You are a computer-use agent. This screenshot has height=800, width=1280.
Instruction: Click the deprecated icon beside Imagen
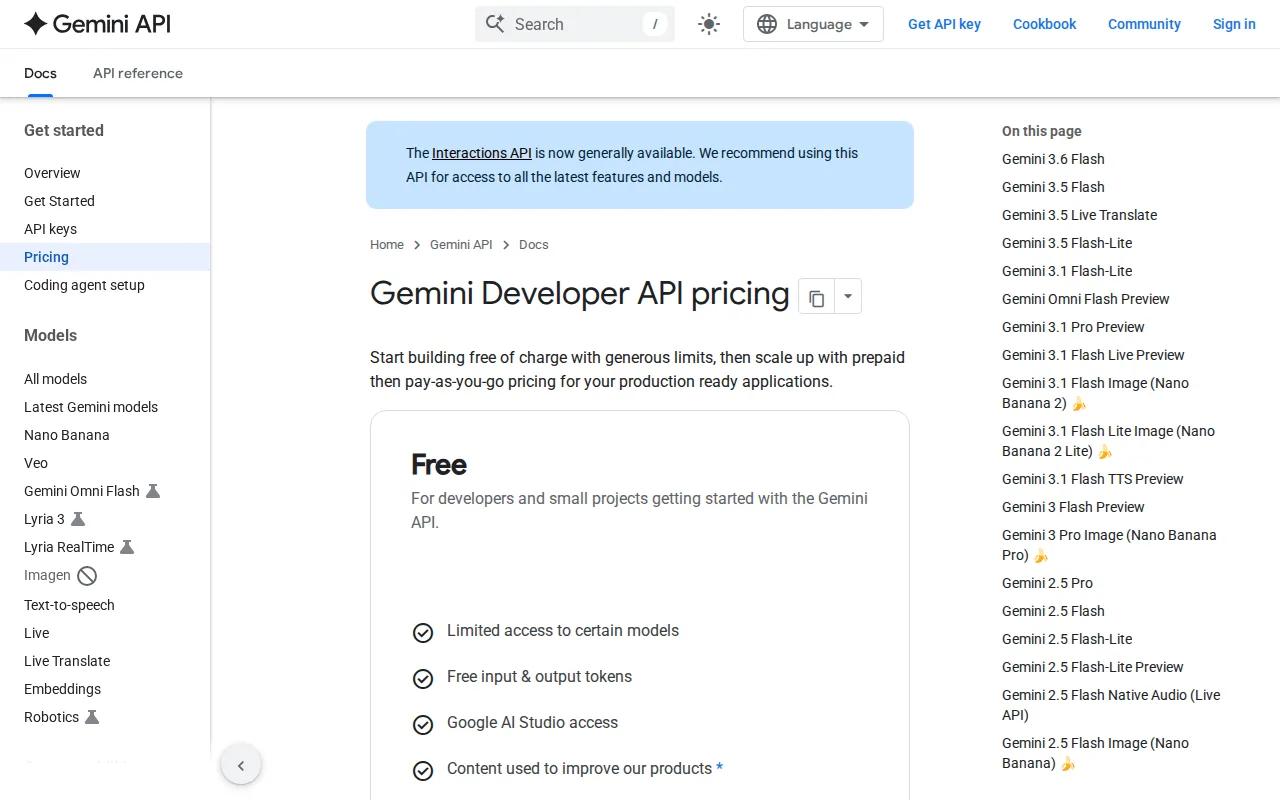(x=87, y=575)
